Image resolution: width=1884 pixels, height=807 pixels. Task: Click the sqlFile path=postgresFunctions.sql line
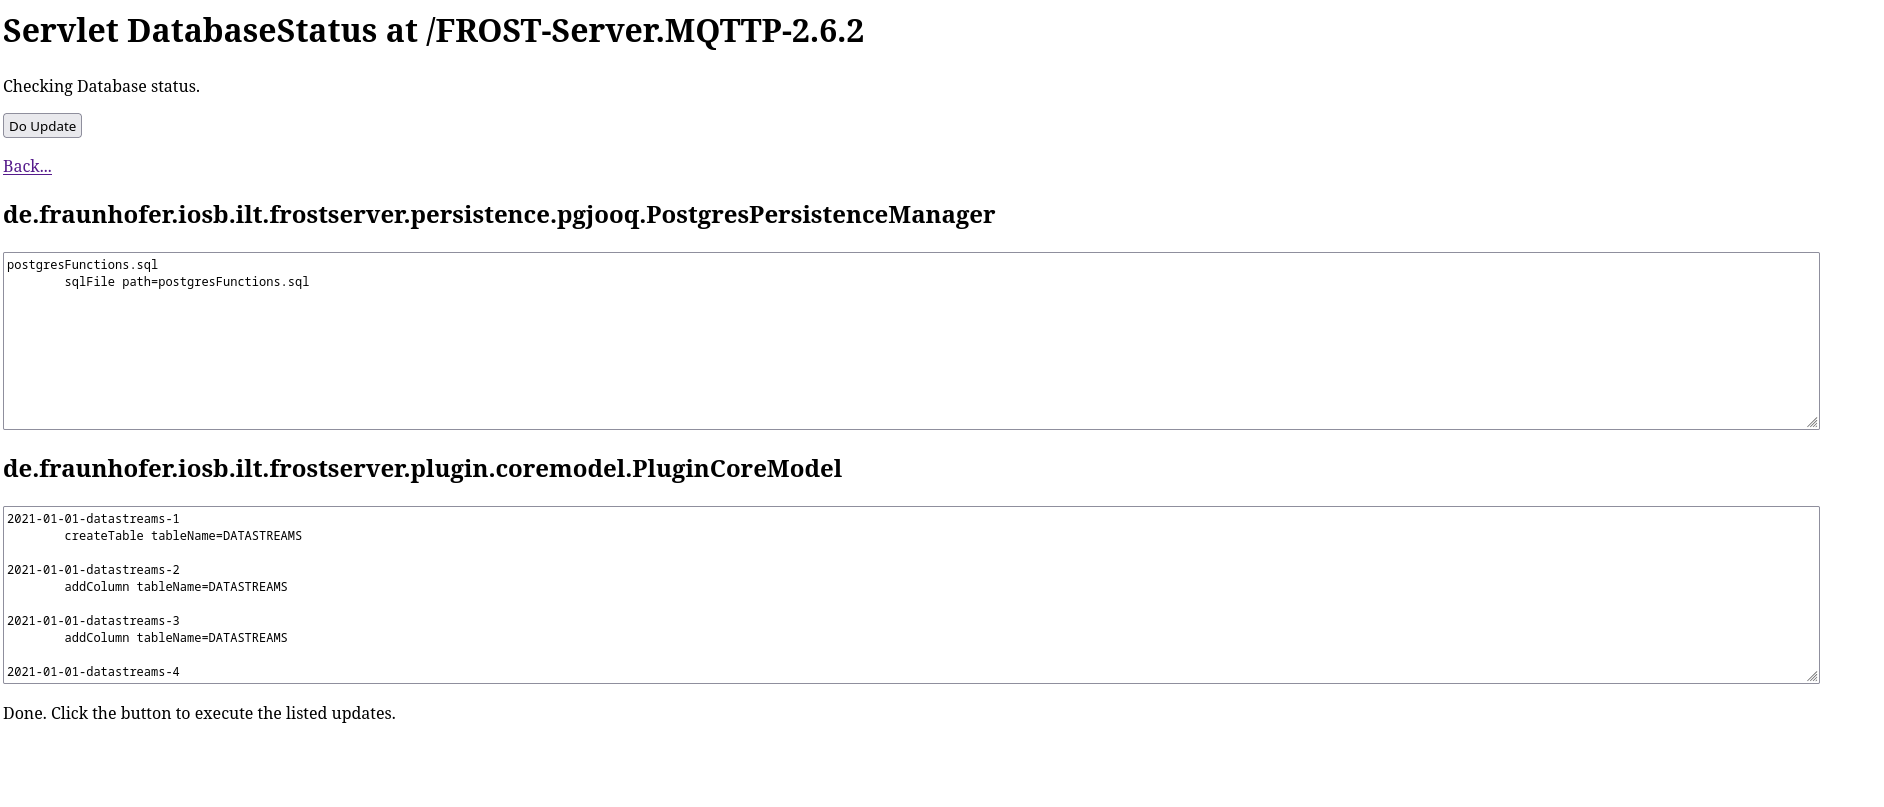coord(187,282)
